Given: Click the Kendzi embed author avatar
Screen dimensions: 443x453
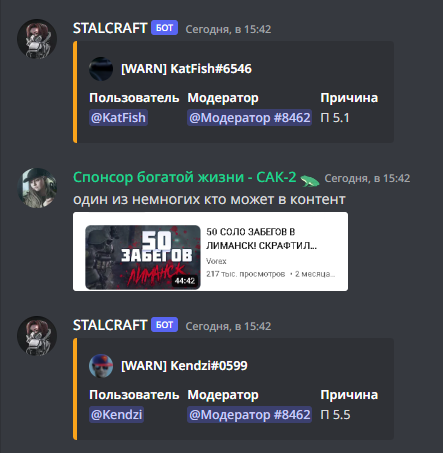Looking at the screenshot, I should pyautogui.click(x=101, y=366).
